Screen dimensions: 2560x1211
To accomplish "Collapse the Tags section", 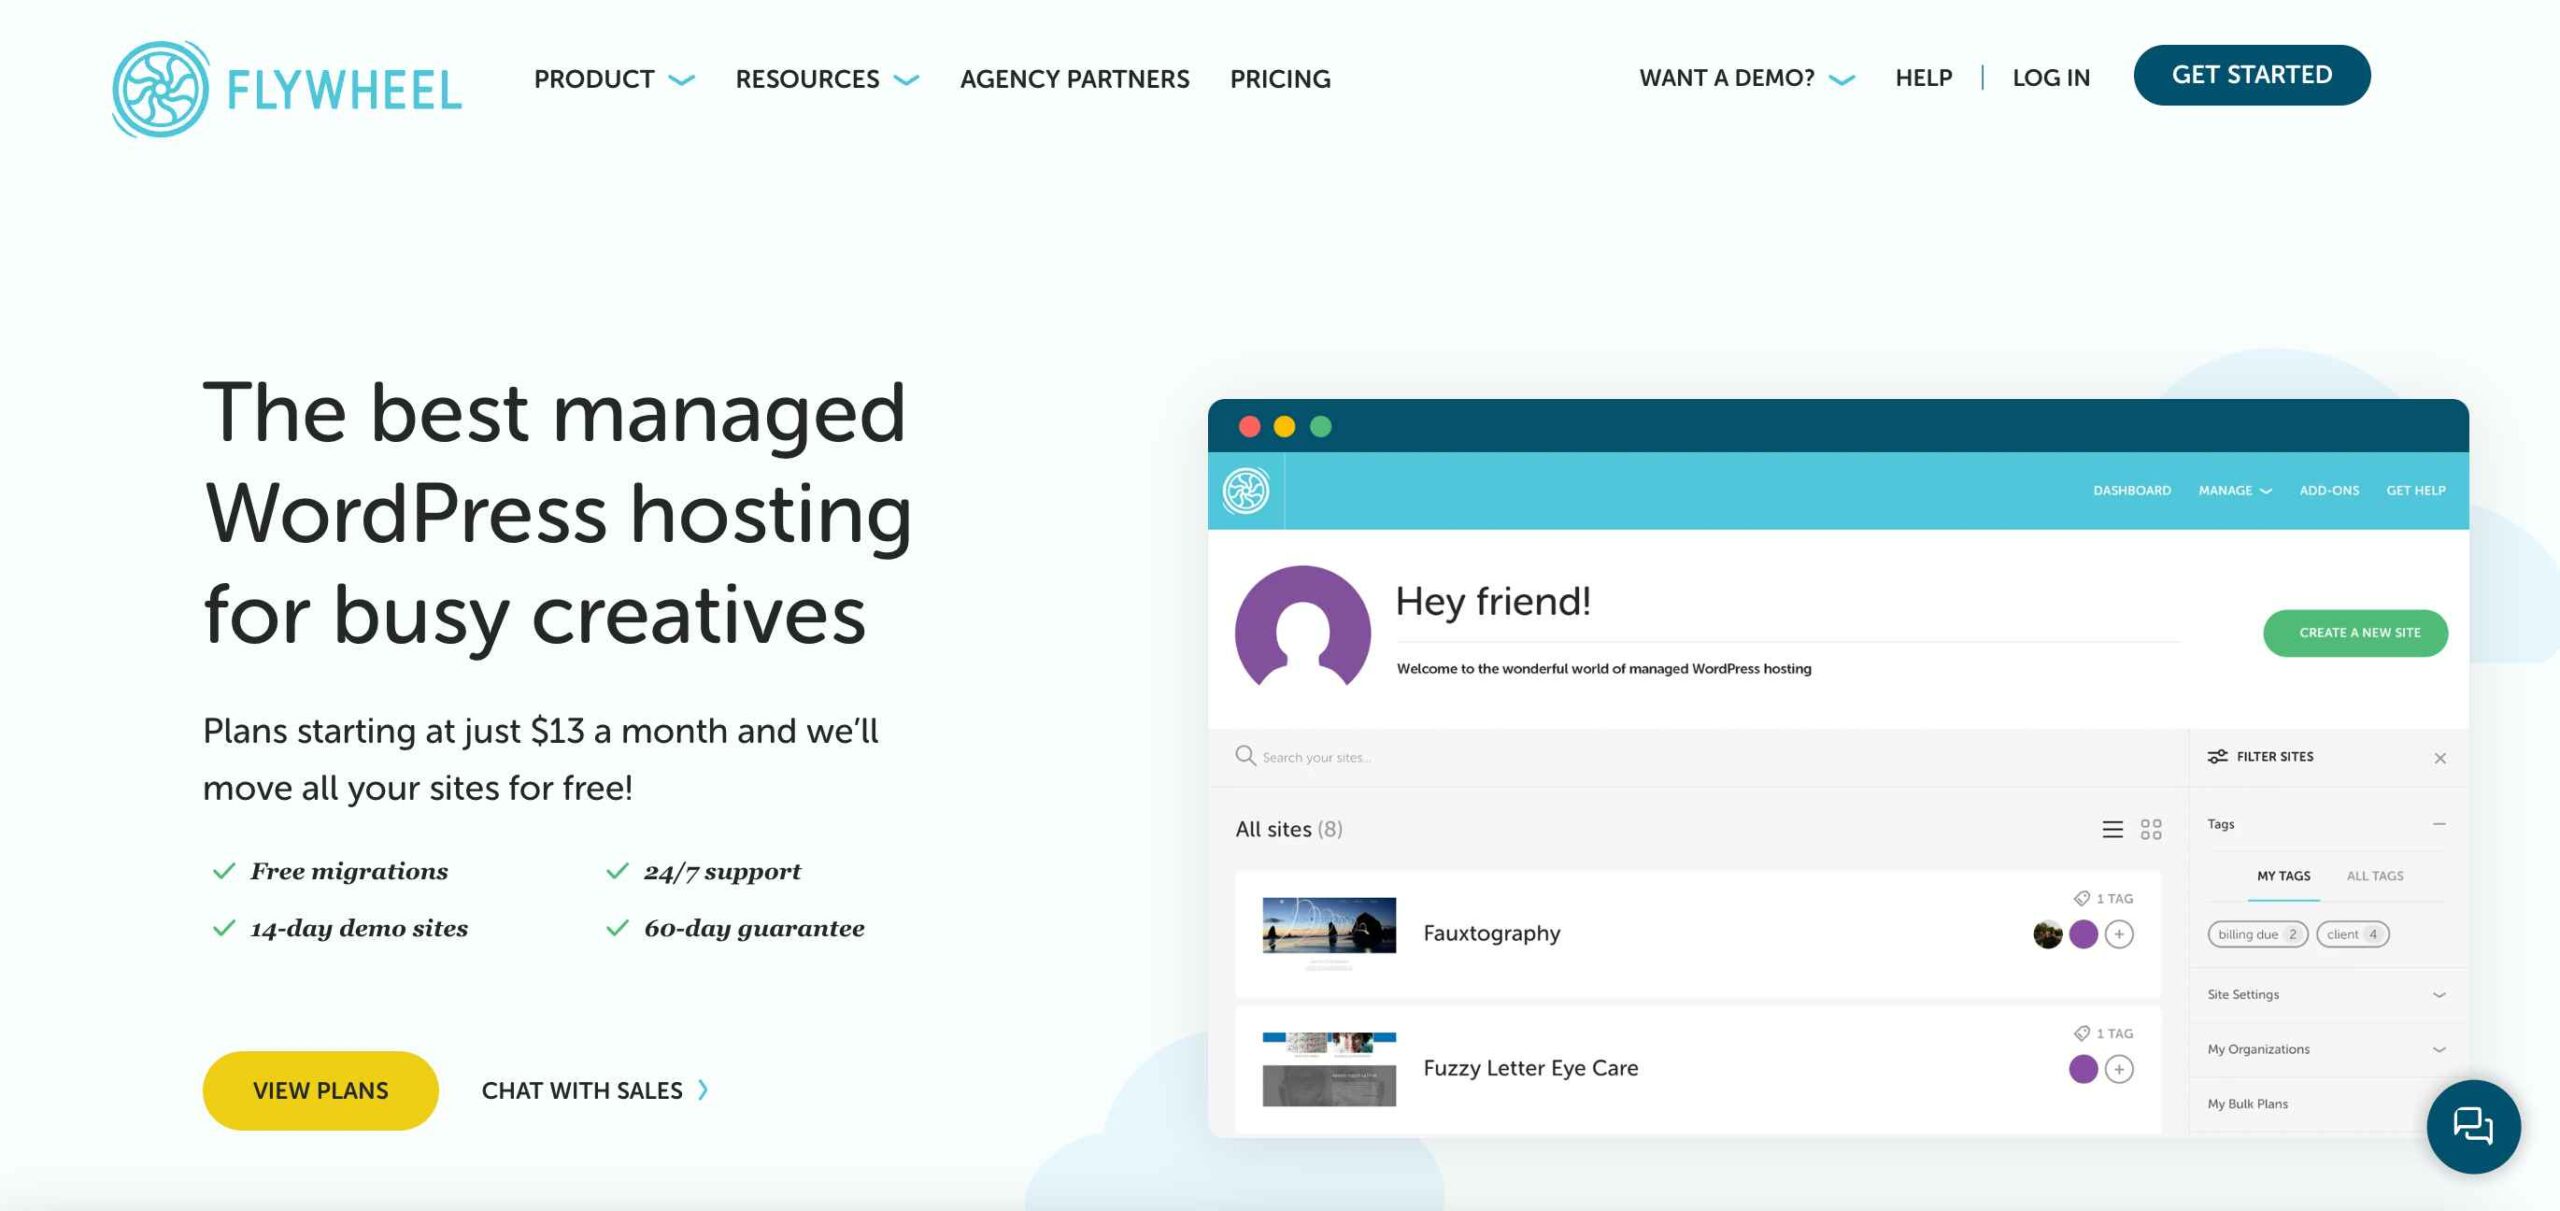I will click(2439, 824).
